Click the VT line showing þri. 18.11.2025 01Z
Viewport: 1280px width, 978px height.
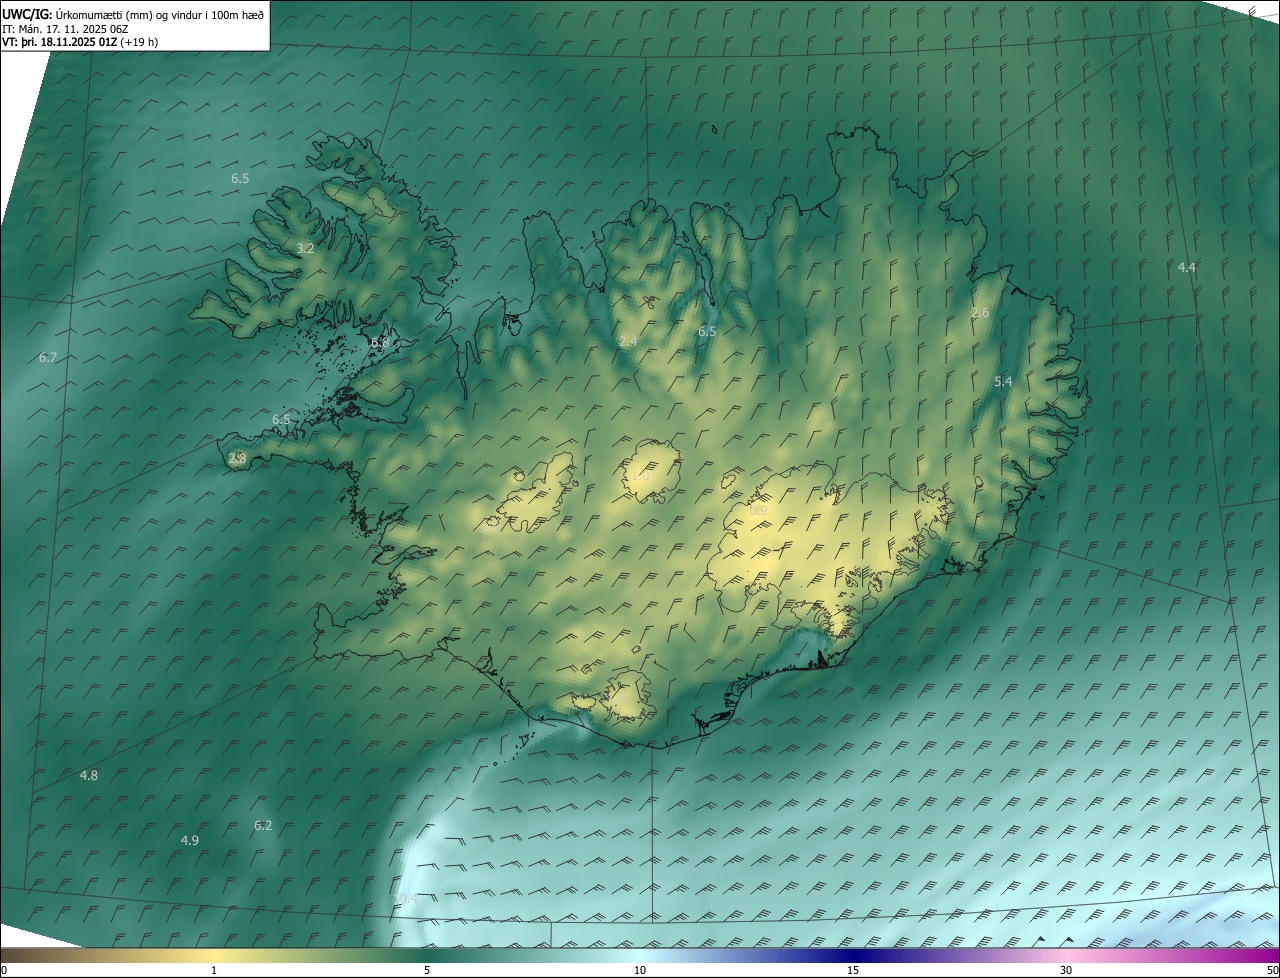(x=80, y=42)
